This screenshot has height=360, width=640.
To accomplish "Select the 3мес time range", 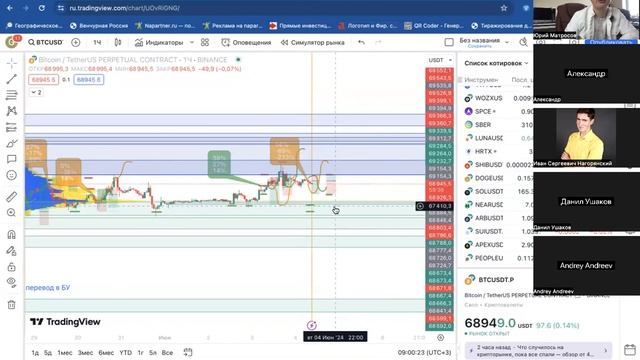I will coord(85,353).
